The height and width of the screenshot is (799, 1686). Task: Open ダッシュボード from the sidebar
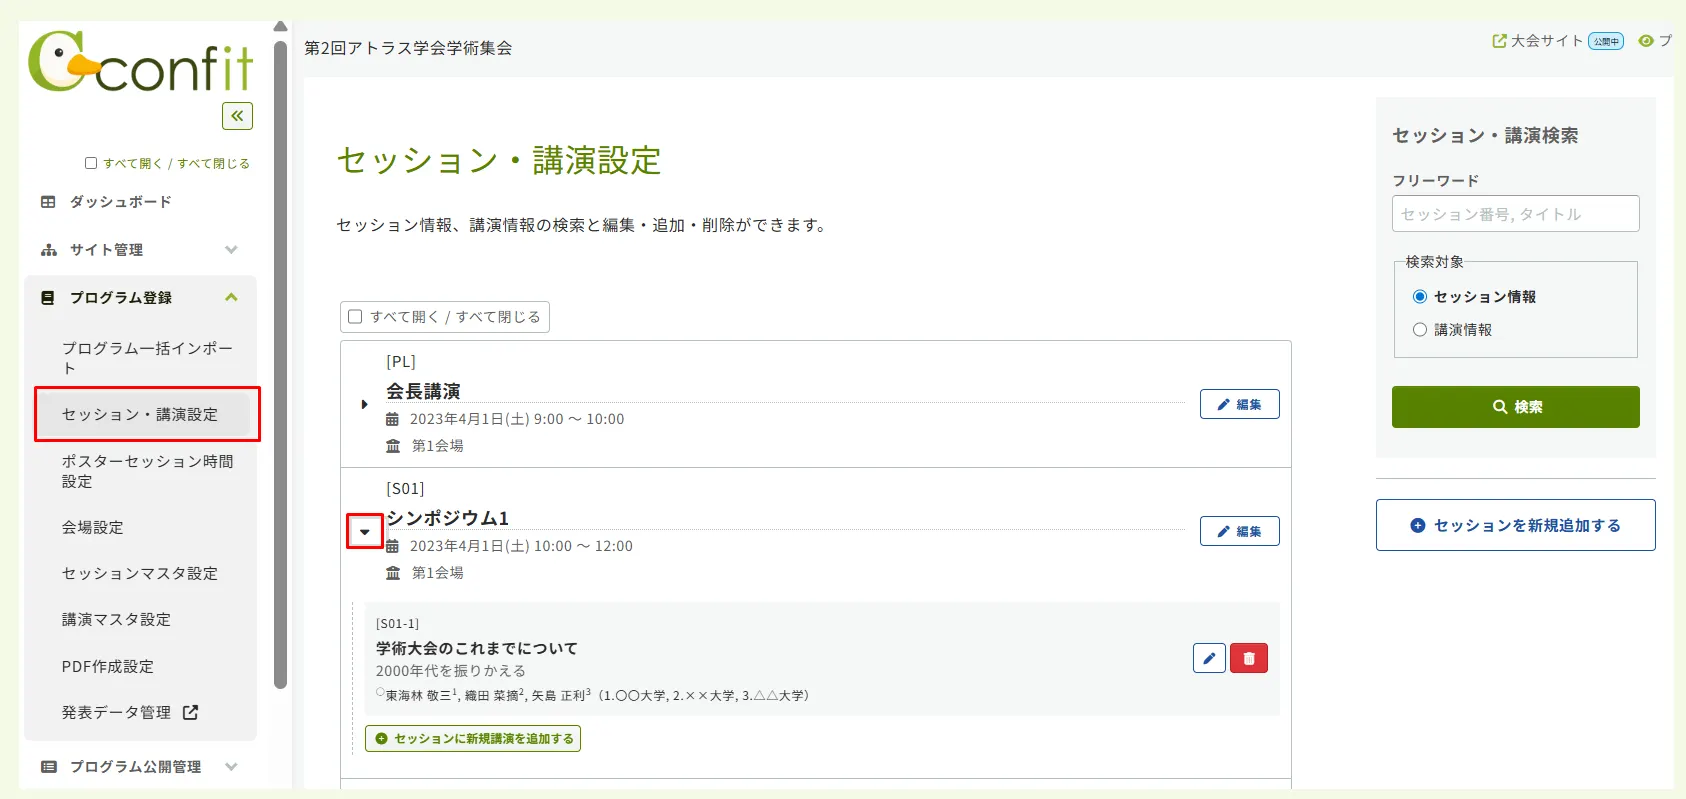[120, 202]
